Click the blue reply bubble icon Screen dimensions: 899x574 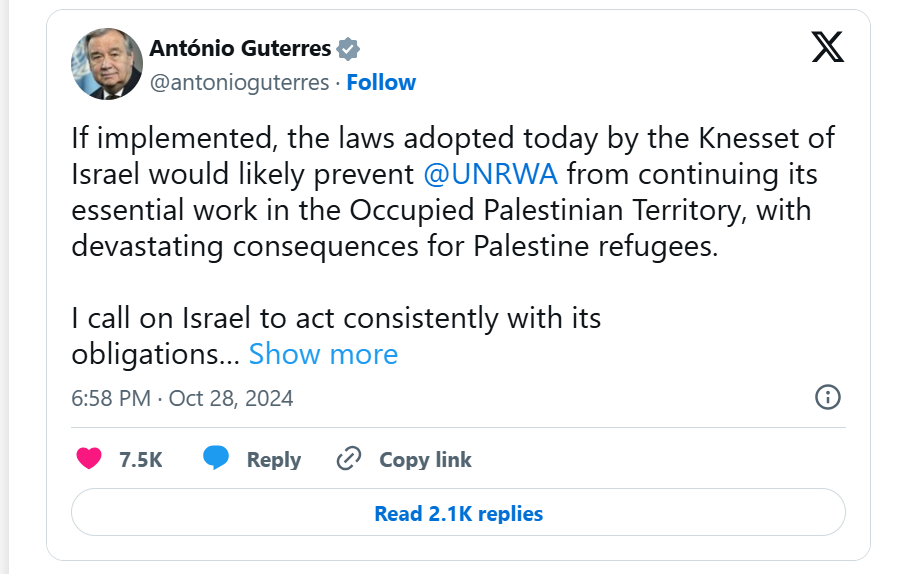coord(216,459)
